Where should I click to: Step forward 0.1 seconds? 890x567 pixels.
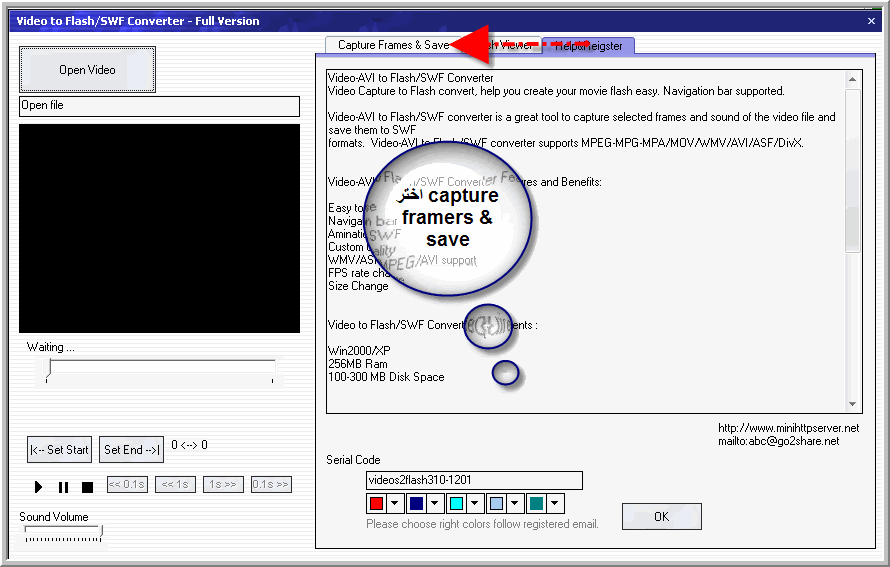pyautogui.click(x=271, y=484)
